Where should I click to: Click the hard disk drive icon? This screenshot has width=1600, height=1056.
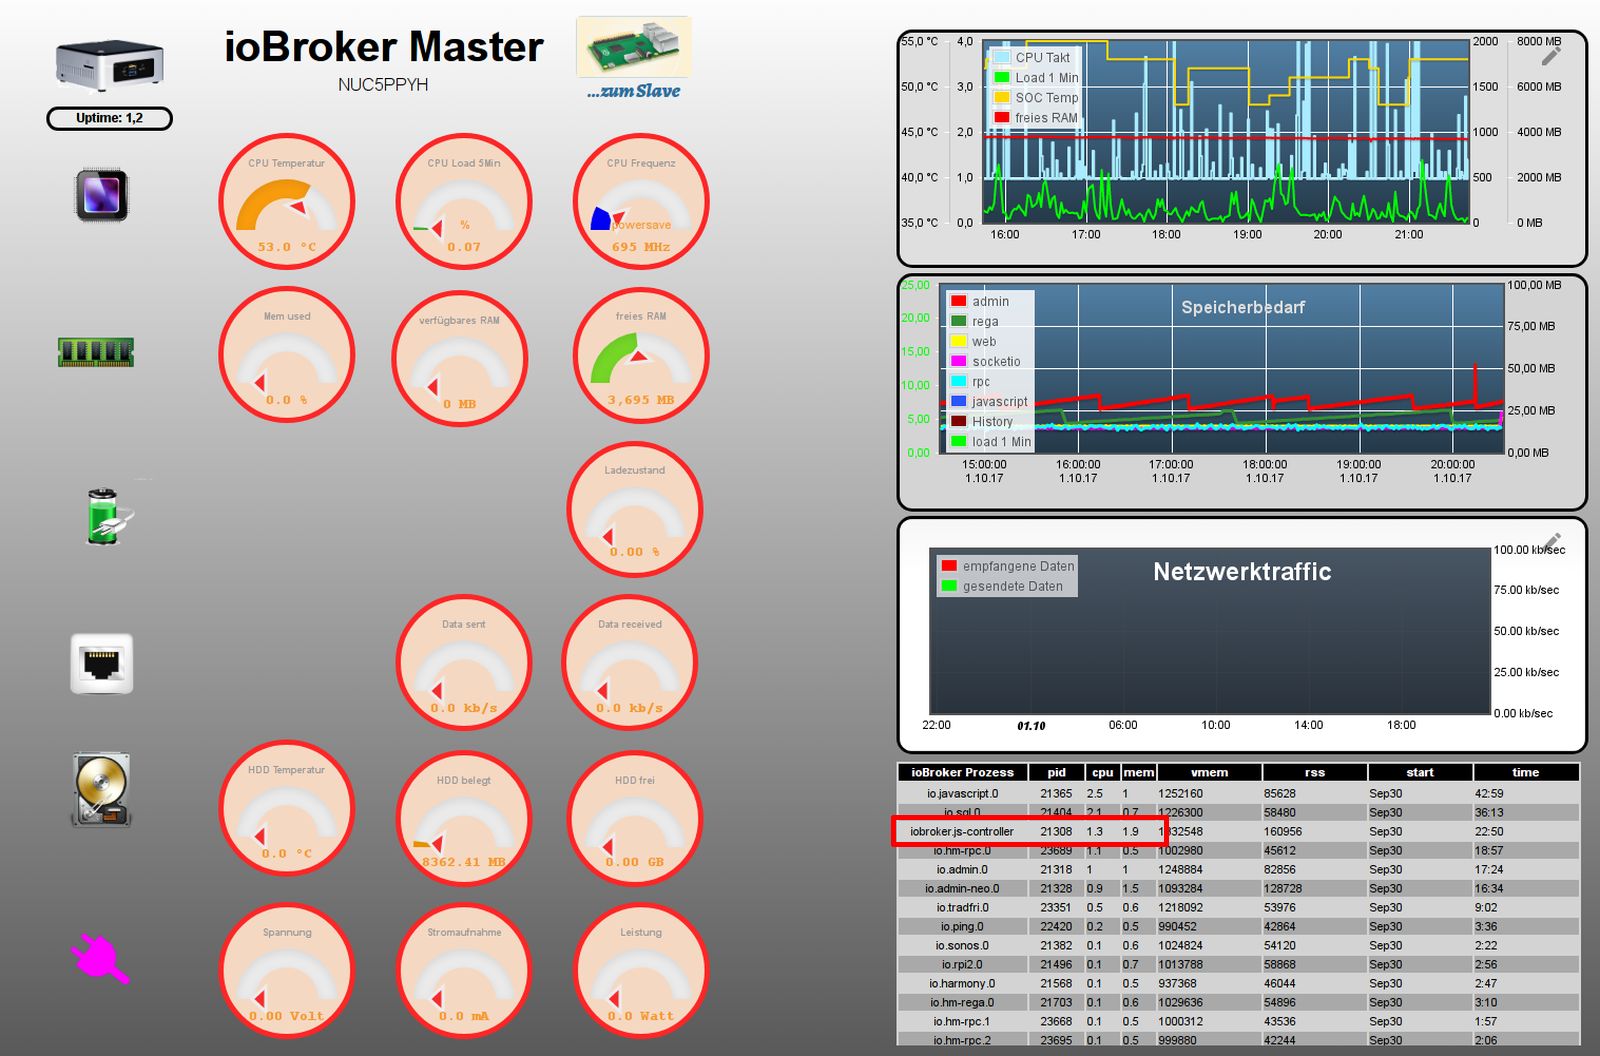coord(102,789)
